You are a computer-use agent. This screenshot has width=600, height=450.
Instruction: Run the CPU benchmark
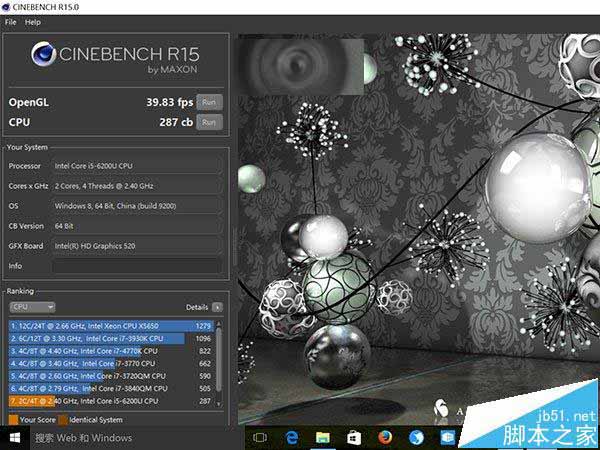(209, 122)
